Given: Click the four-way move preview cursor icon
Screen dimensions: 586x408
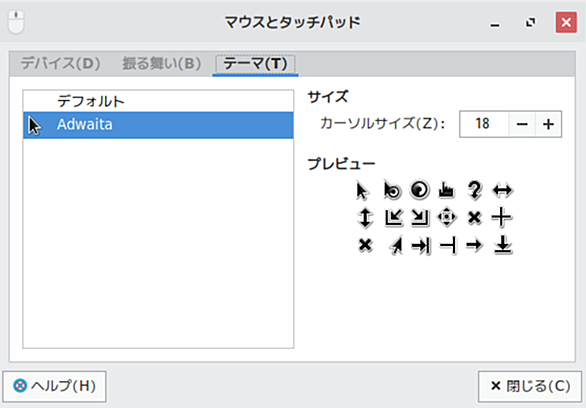Looking at the screenshot, I should (447, 217).
